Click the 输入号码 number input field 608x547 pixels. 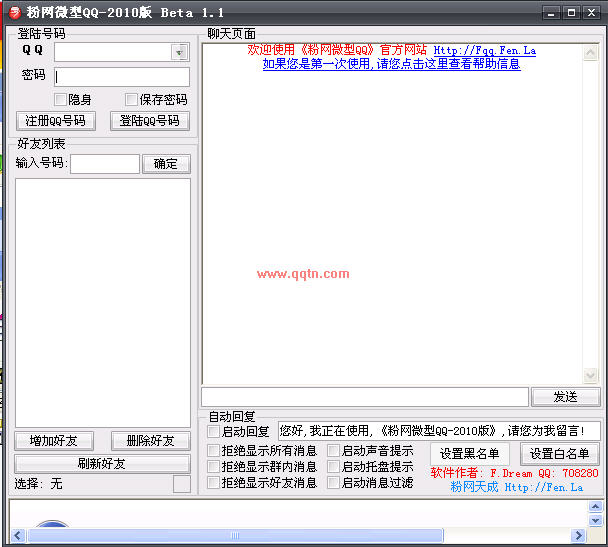(105, 164)
